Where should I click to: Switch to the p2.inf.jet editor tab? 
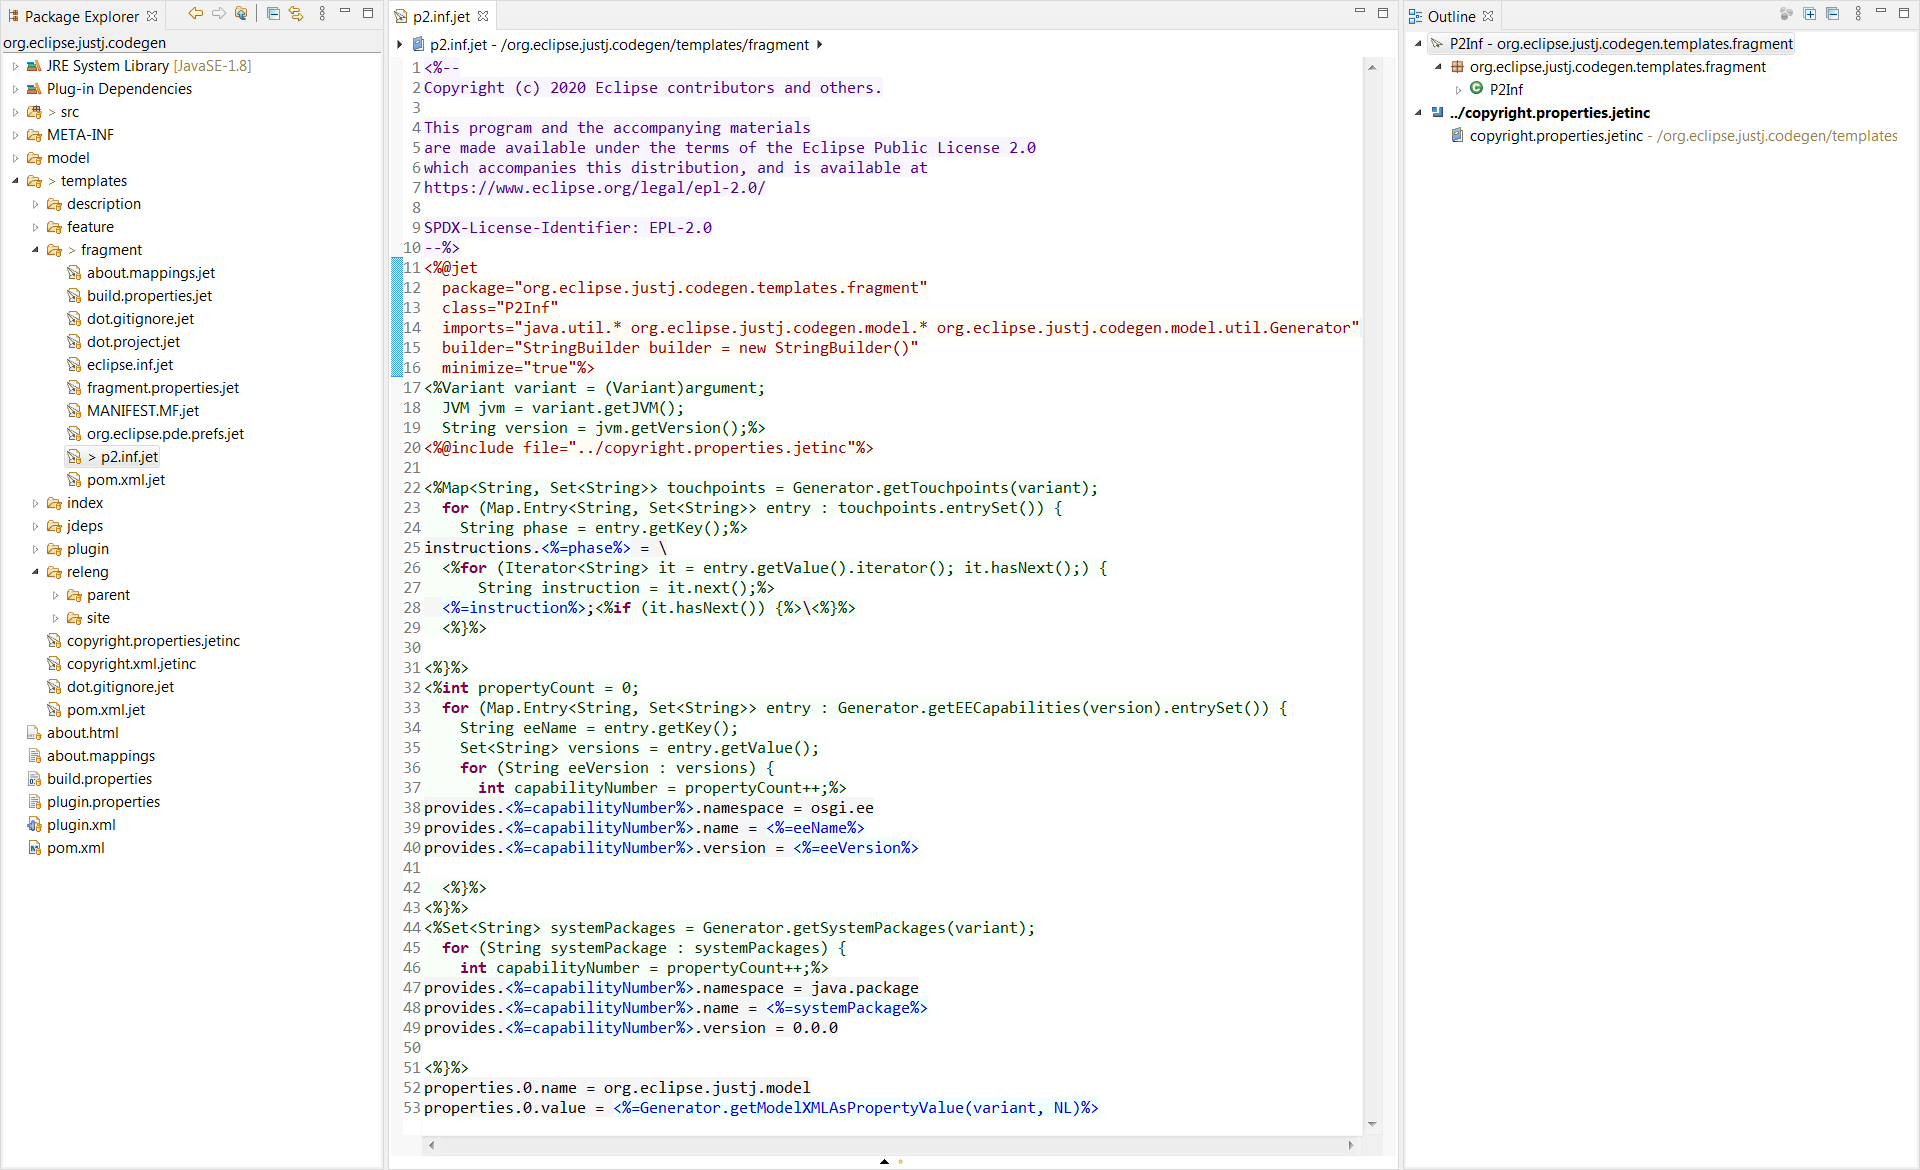(440, 16)
